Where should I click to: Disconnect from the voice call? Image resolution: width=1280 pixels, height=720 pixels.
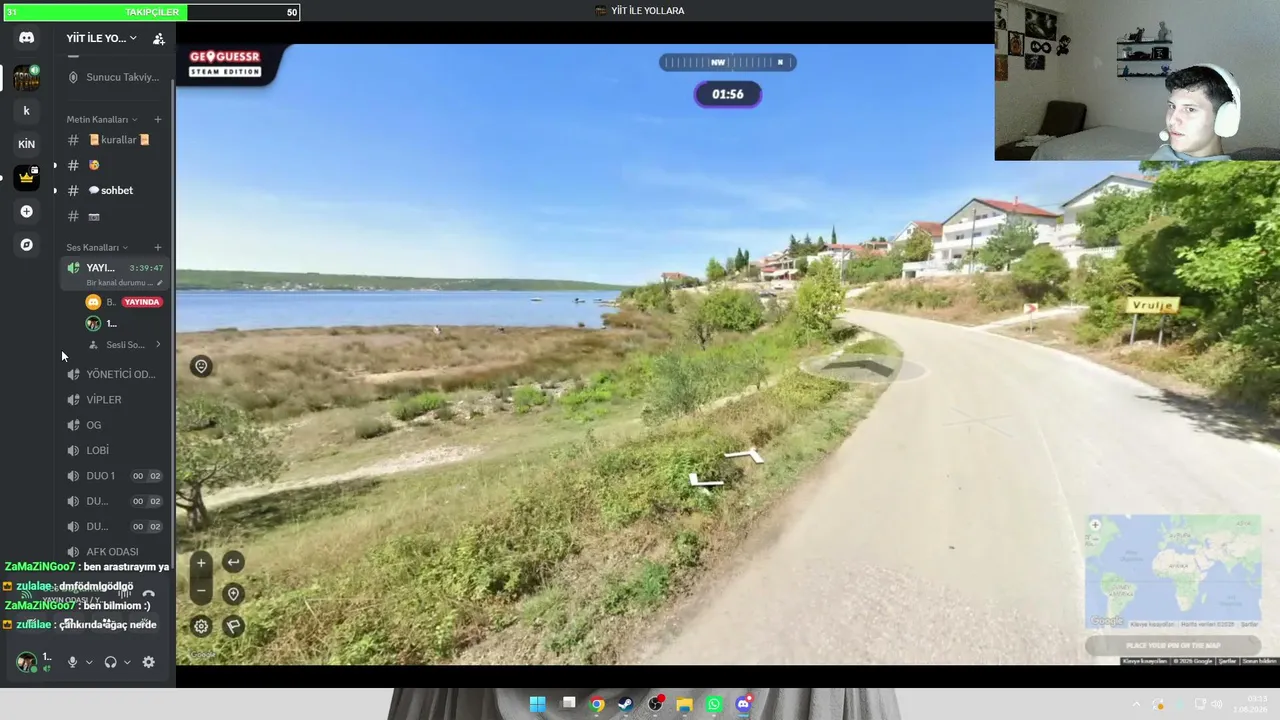[x=148, y=595]
